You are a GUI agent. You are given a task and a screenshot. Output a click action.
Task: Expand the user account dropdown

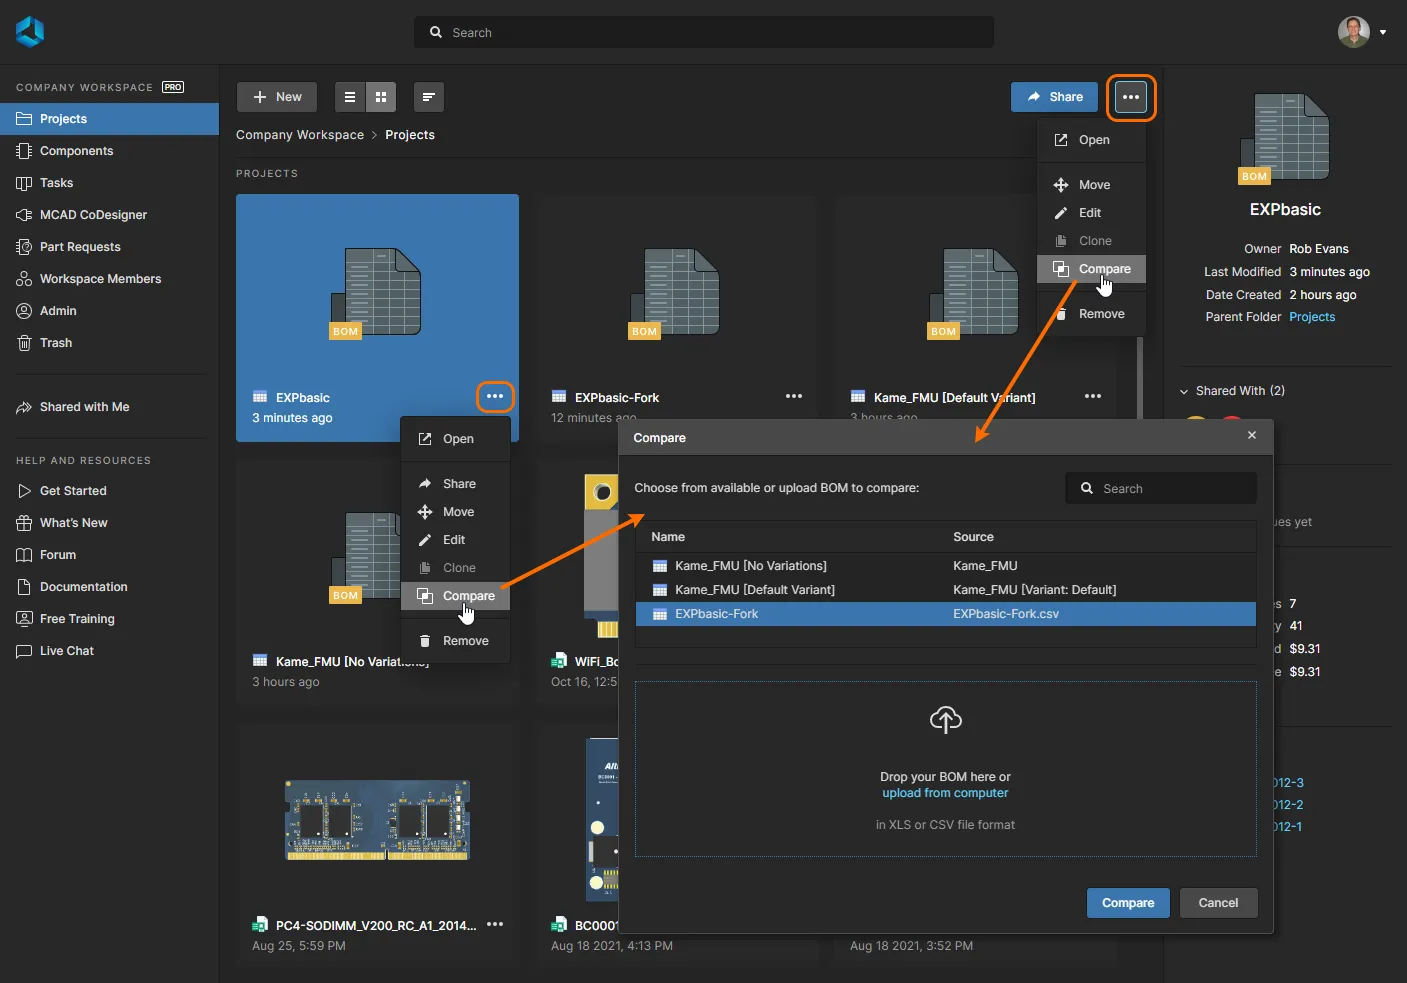(1382, 32)
